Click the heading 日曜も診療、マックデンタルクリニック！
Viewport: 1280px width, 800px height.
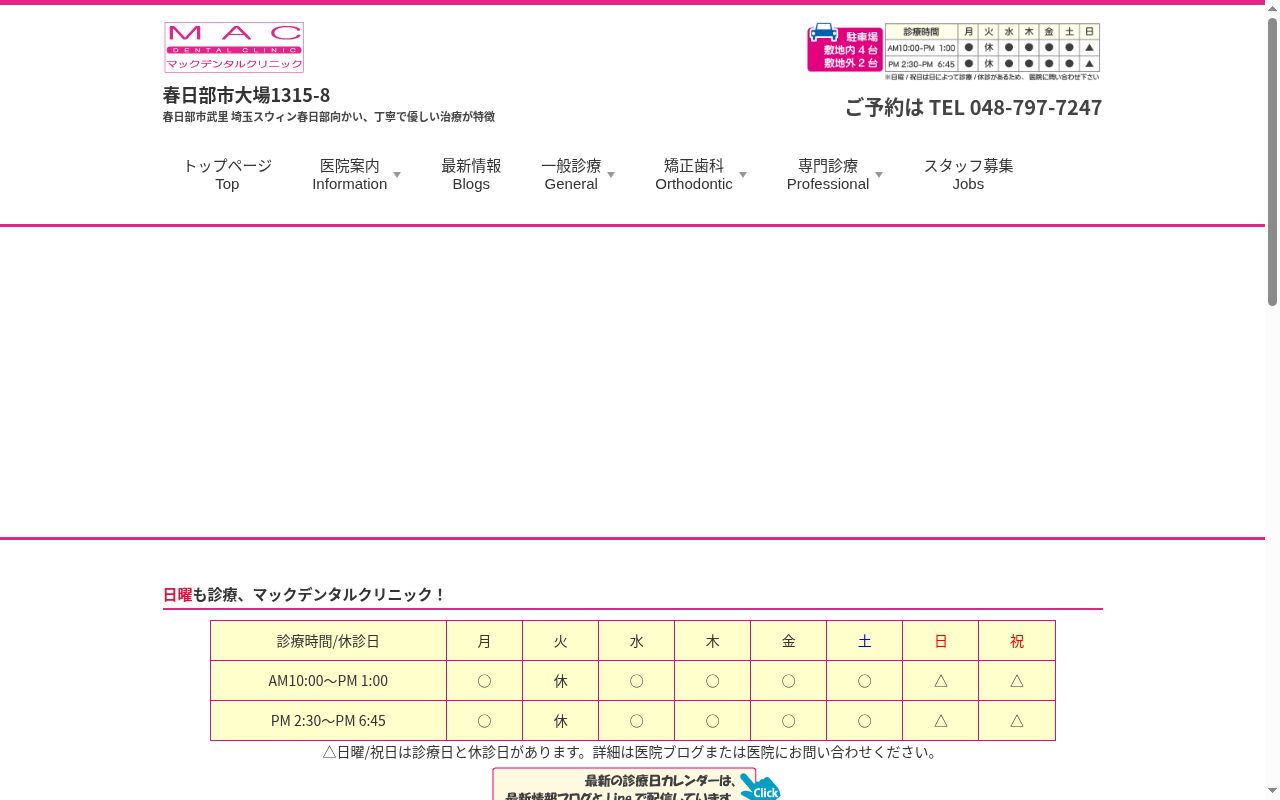[304, 594]
